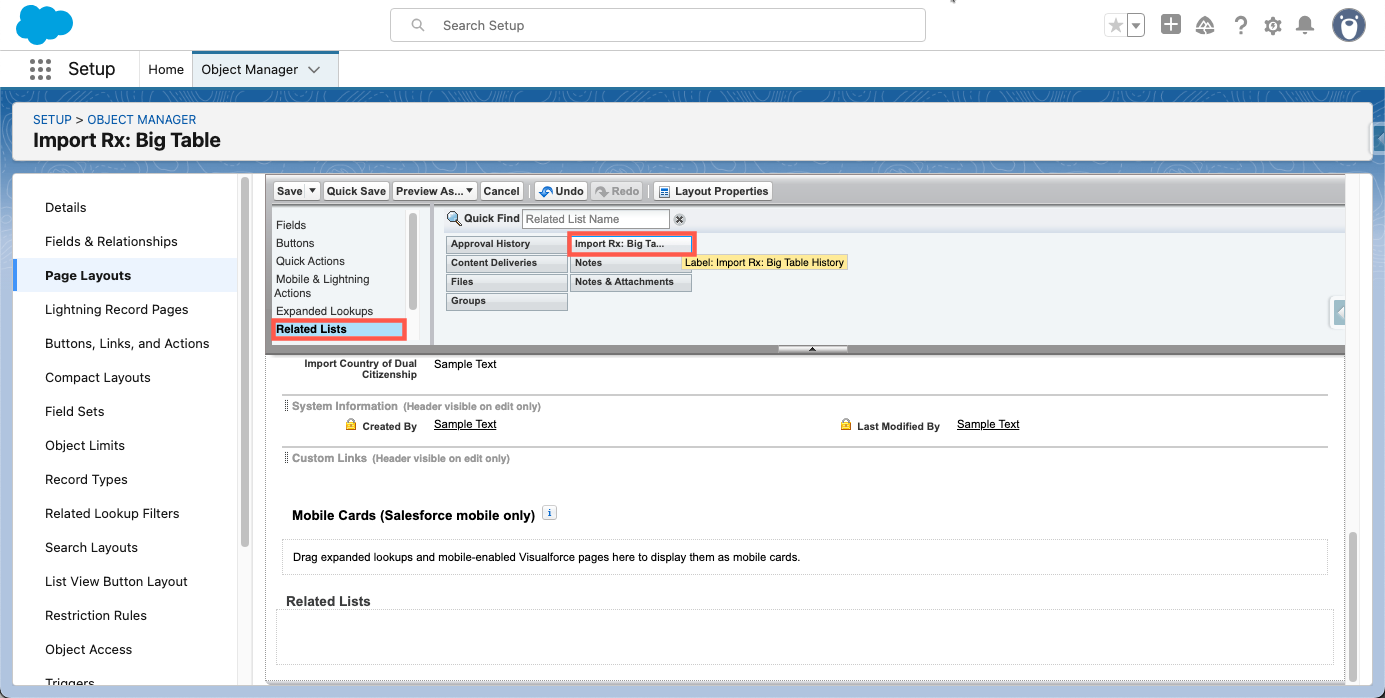The image size is (1385, 698).
Task: Click the Quick Find related list field
Action: pos(596,219)
